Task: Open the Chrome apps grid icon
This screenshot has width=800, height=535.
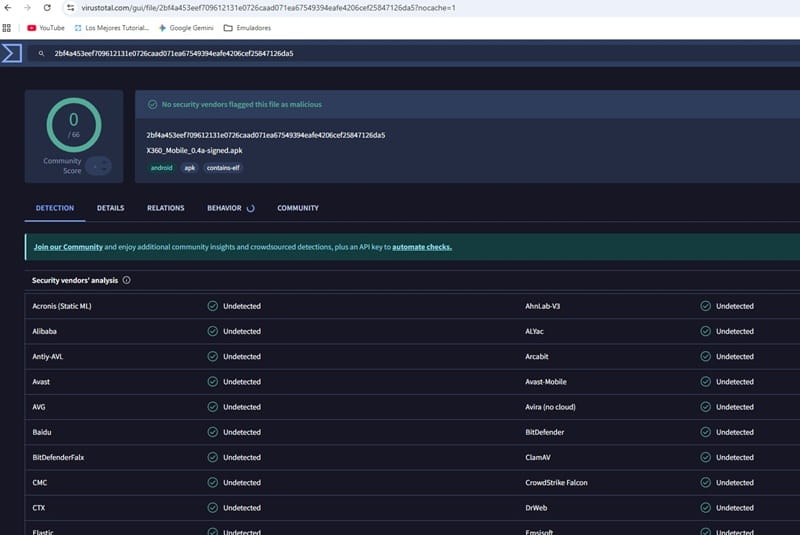Action: click(x=8, y=28)
